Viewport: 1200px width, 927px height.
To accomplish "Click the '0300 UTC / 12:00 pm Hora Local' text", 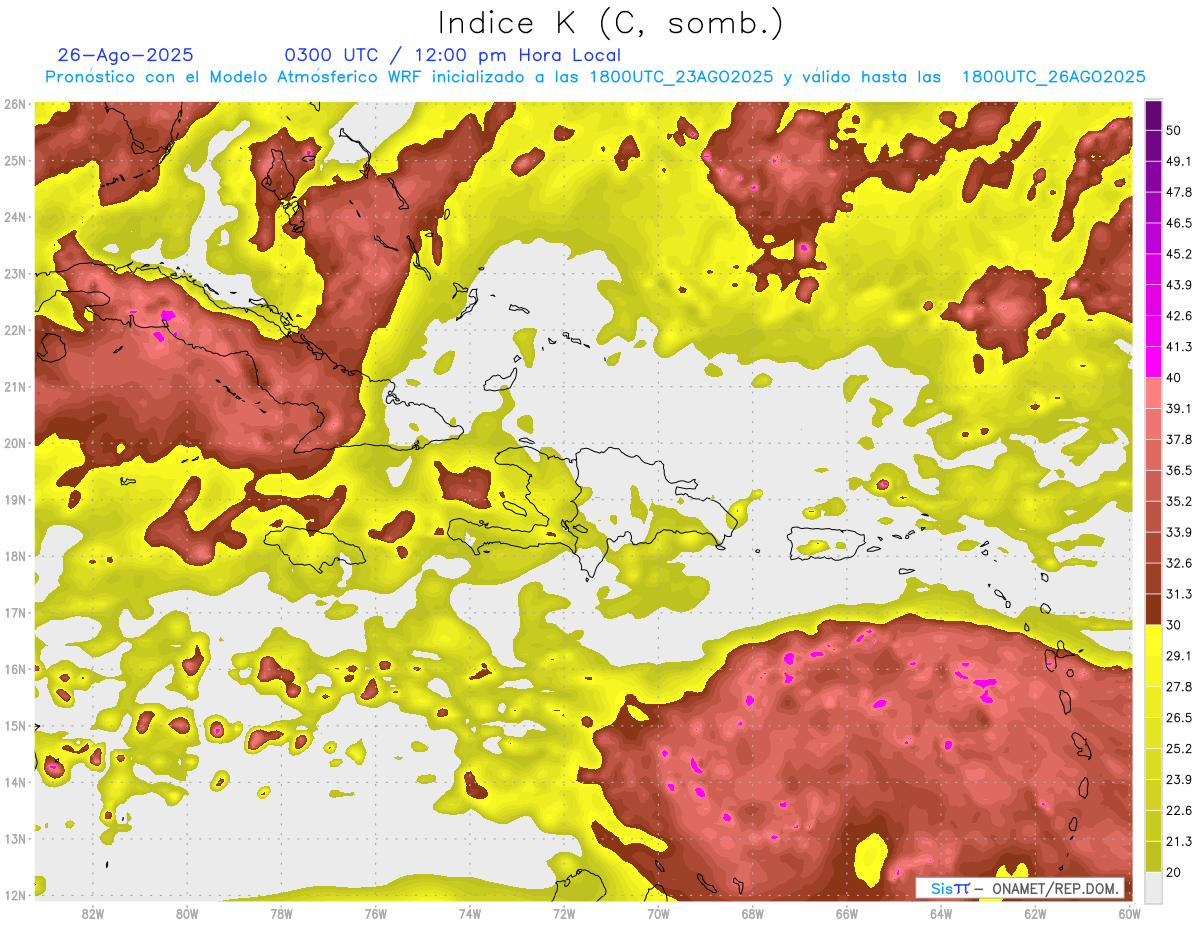I will pyautogui.click(x=453, y=55).
